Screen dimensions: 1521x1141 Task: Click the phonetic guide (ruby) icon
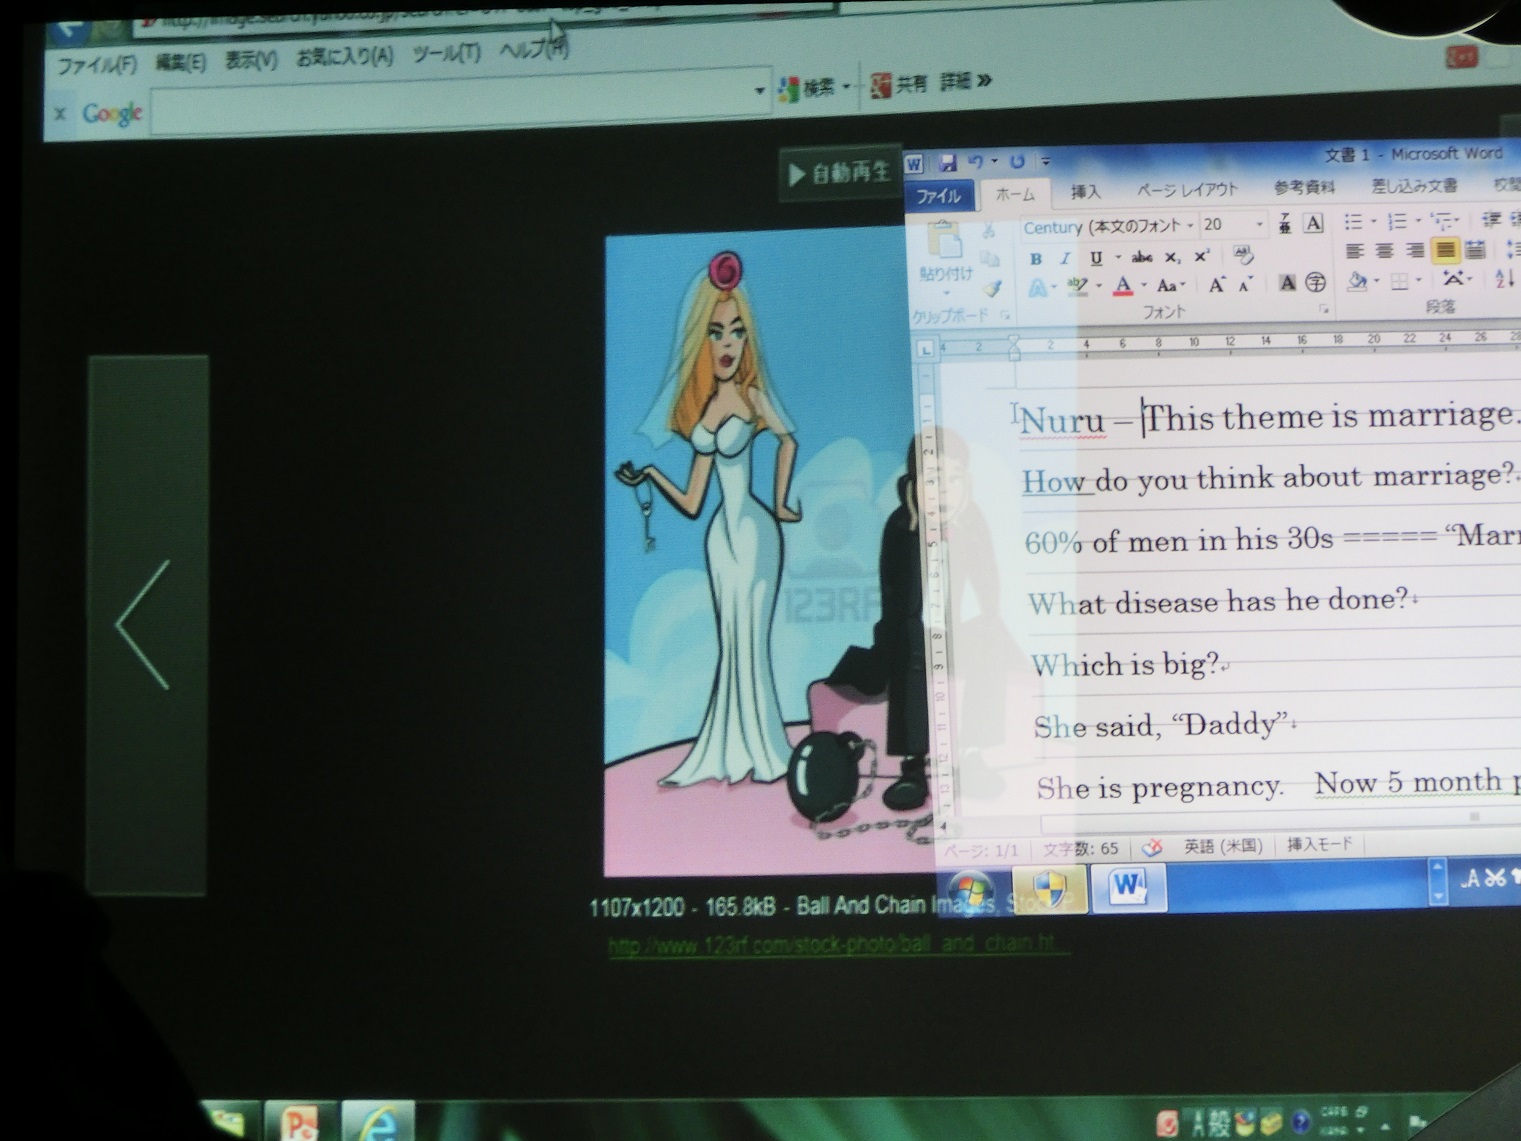pos(1285,224)
